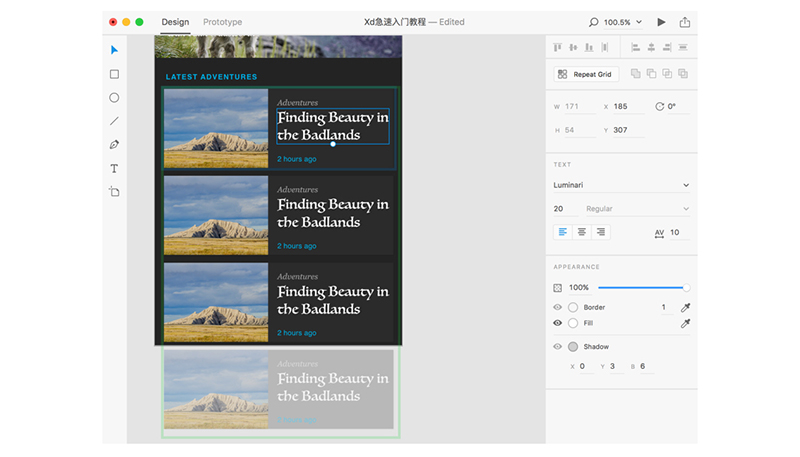800x457 pixels.
Task: Select the Rectangle tool
Action: [x=114, y=74]
